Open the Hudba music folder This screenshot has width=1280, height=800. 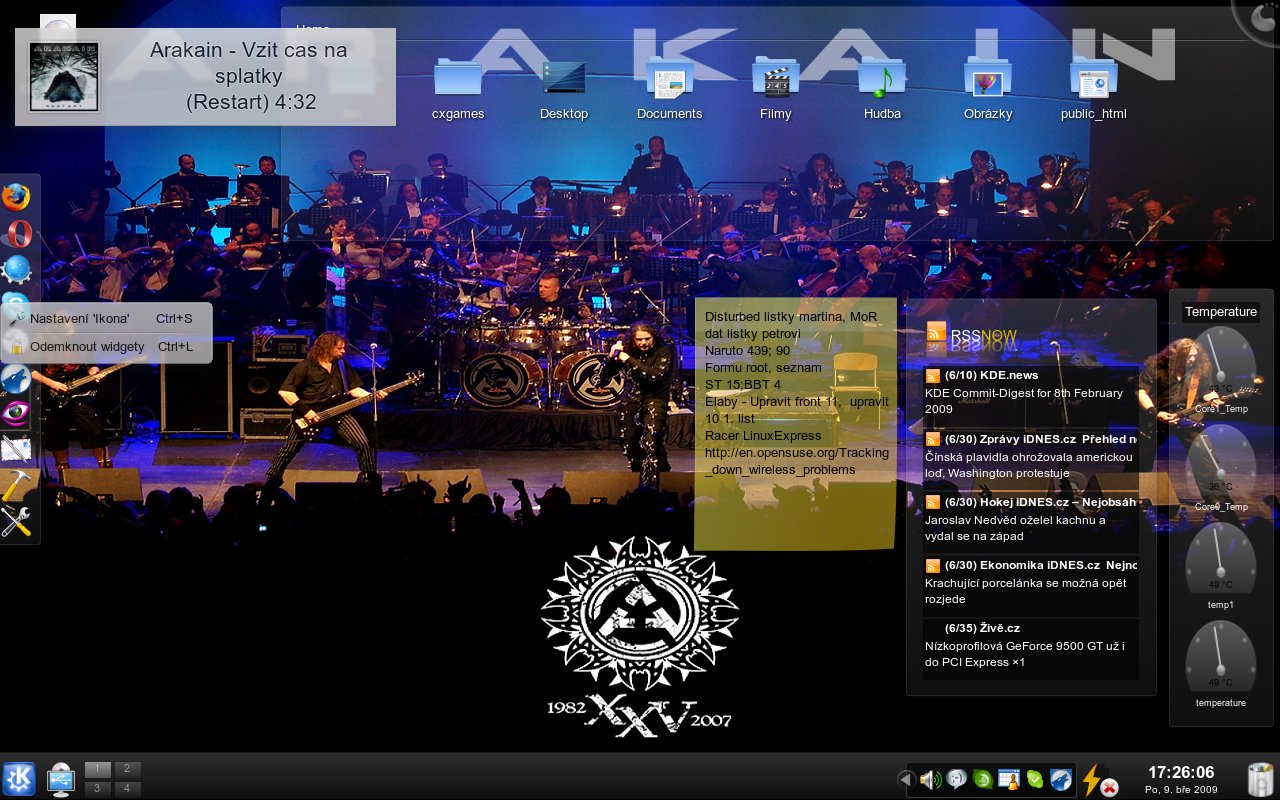click(x=882, y=89)
